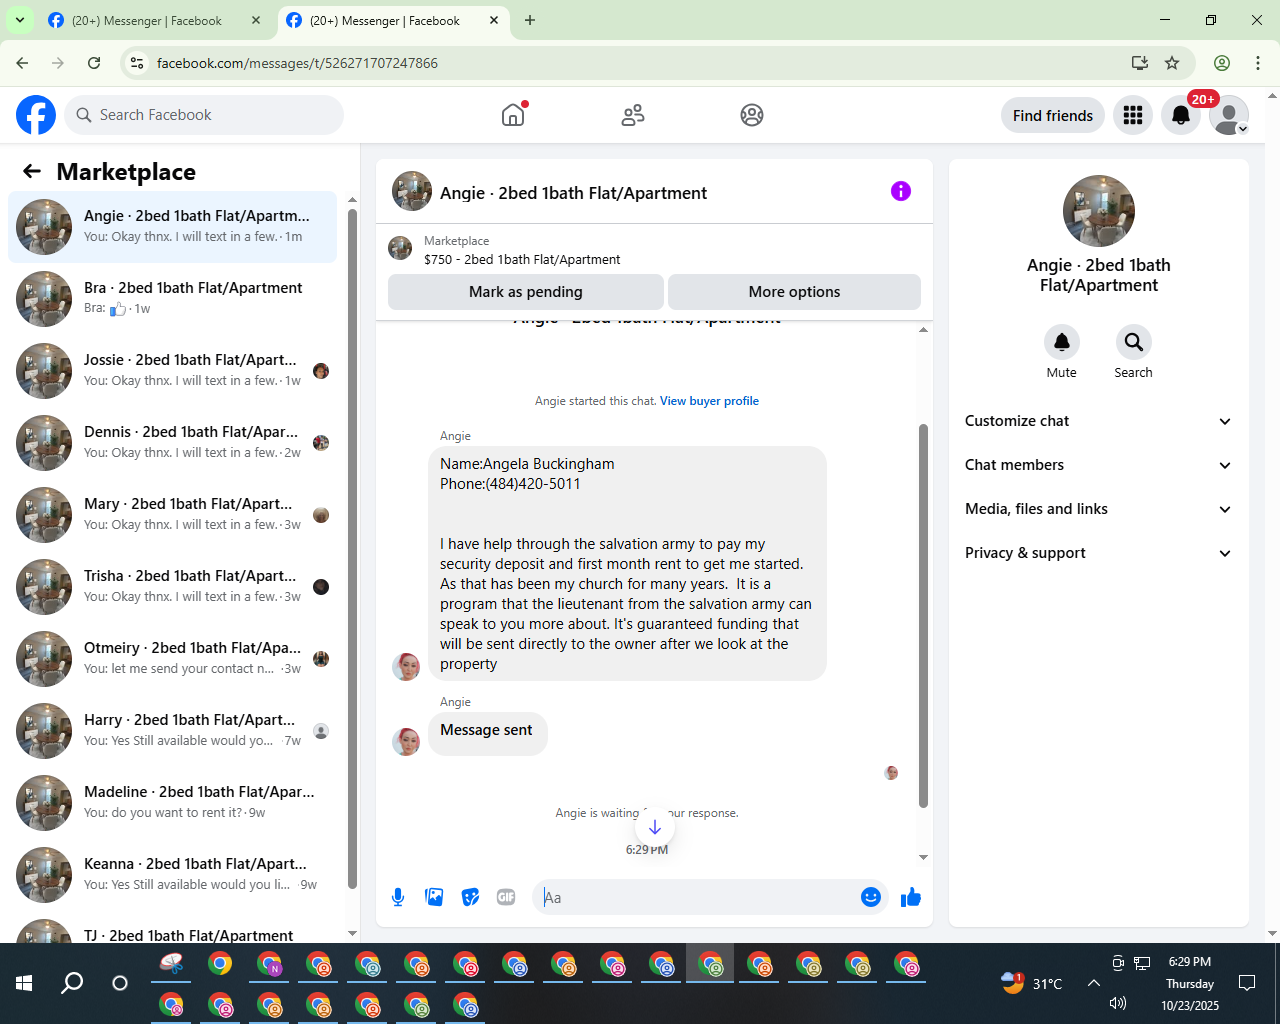
Task: Open Otmeiry 2bed 1bath conversation
Action: pyautogui.click(x=172, y=658)
